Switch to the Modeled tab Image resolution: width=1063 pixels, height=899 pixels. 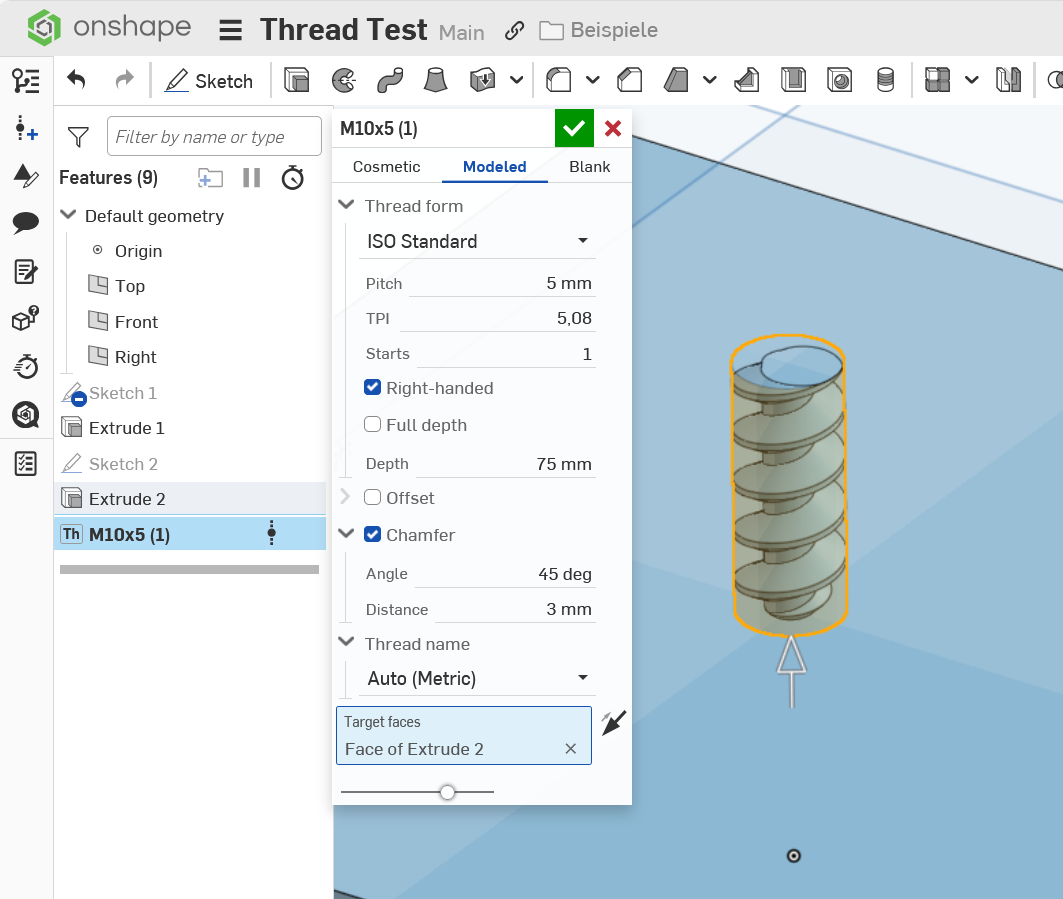[495, 167]
